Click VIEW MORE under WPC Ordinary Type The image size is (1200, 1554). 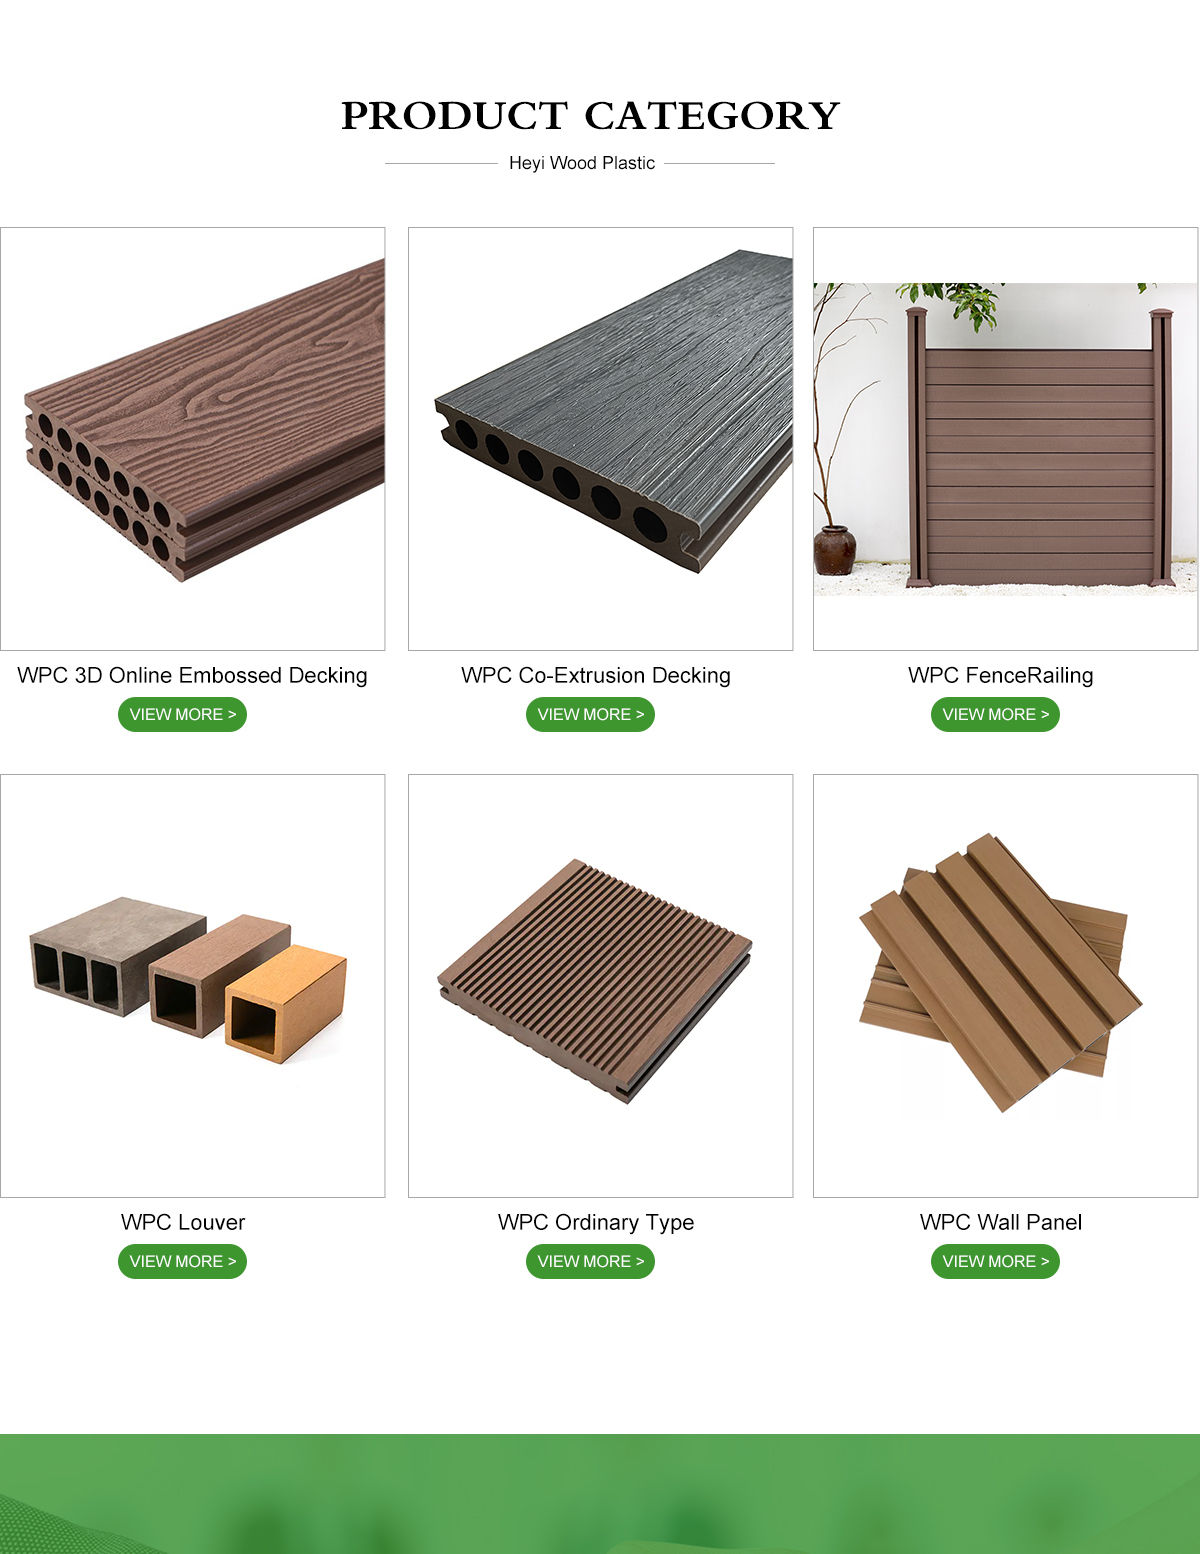(x=590, y=1261)
